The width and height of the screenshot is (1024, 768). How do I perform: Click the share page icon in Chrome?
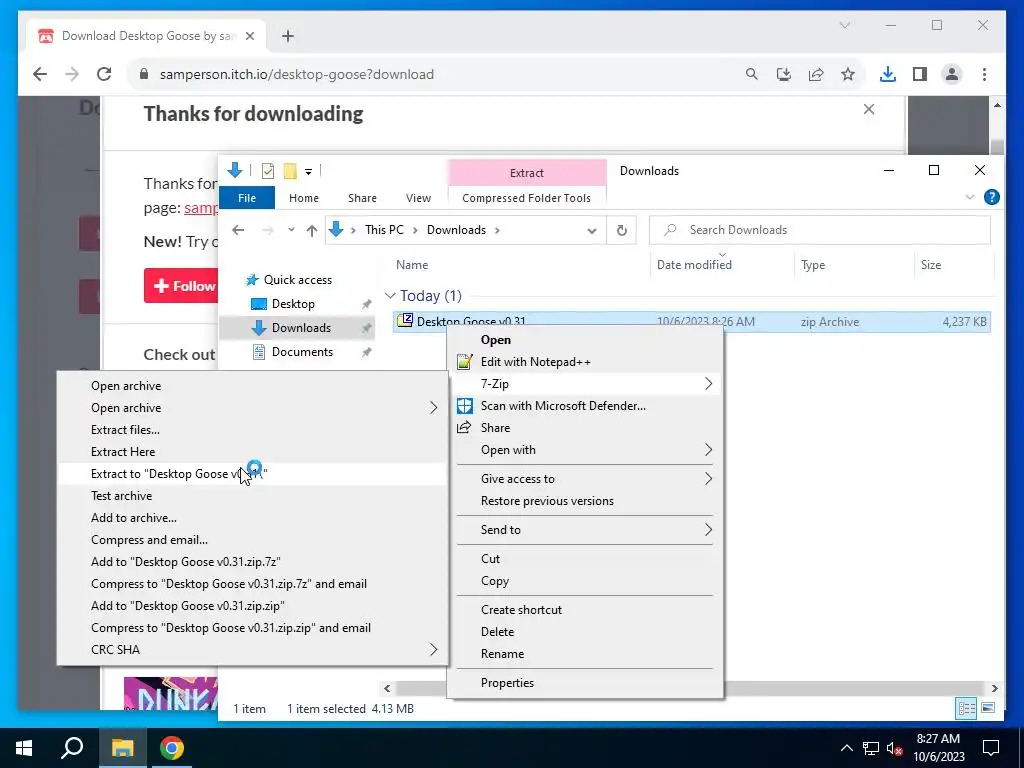816,74
